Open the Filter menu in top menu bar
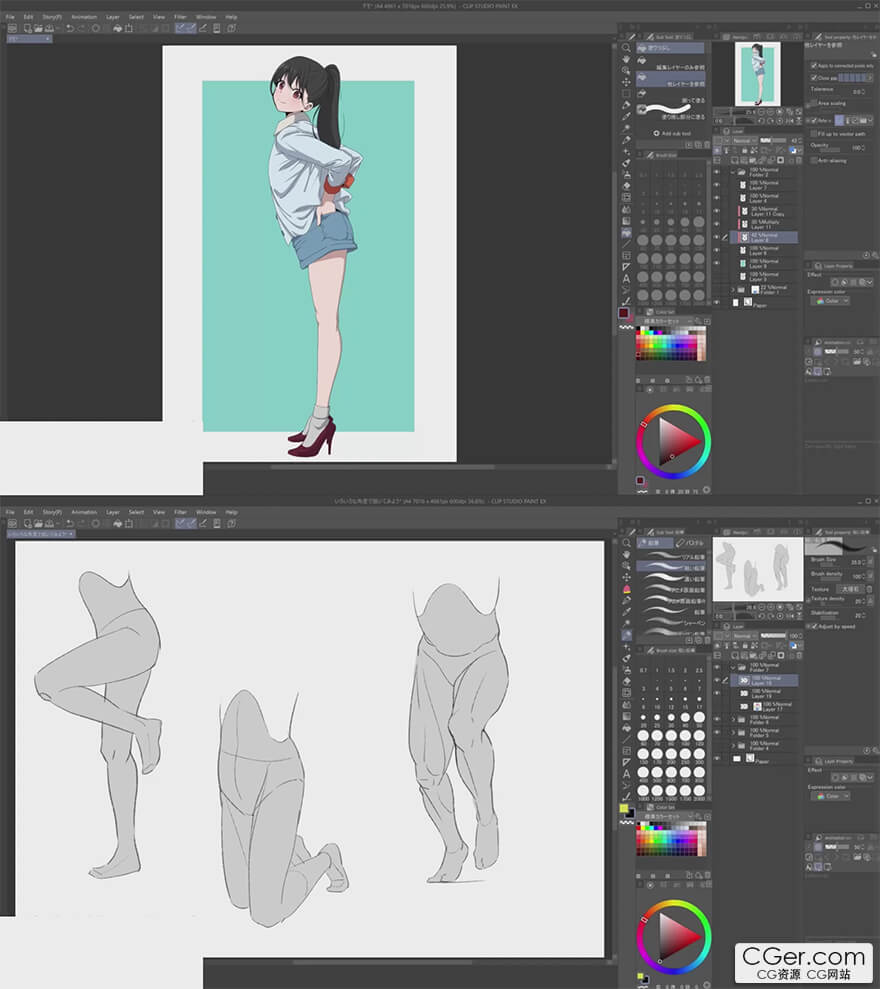Image resolution: width=880 pixels, height=989 pixels. 180,17
